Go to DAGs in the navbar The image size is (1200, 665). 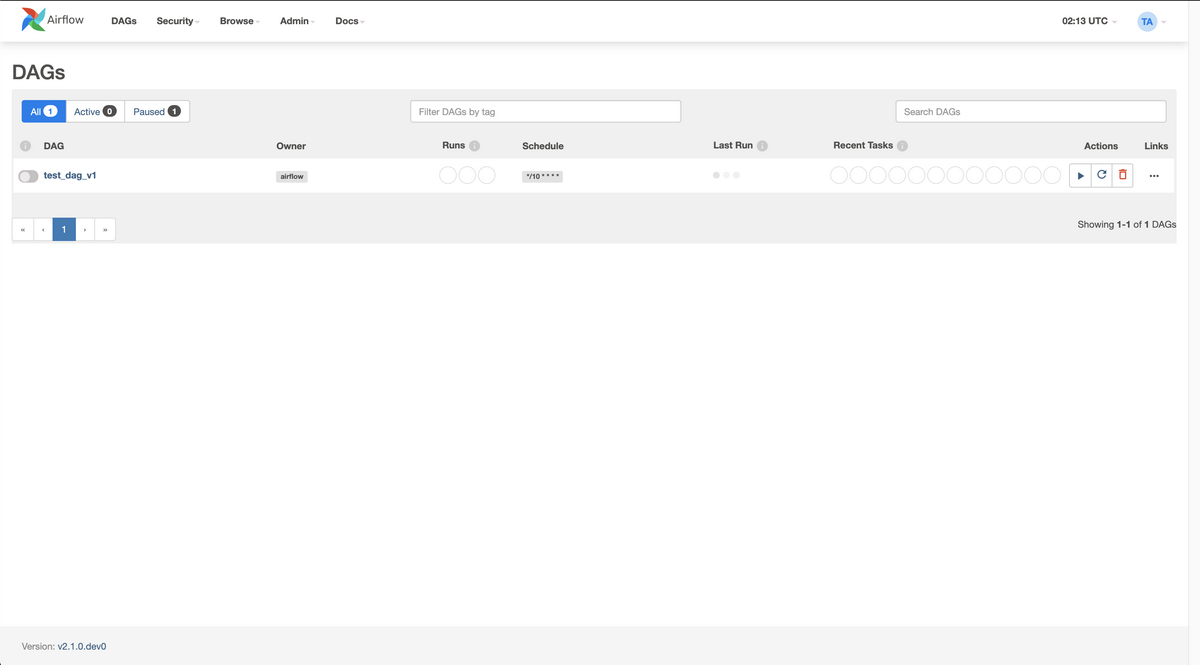[x=124, y=21]
